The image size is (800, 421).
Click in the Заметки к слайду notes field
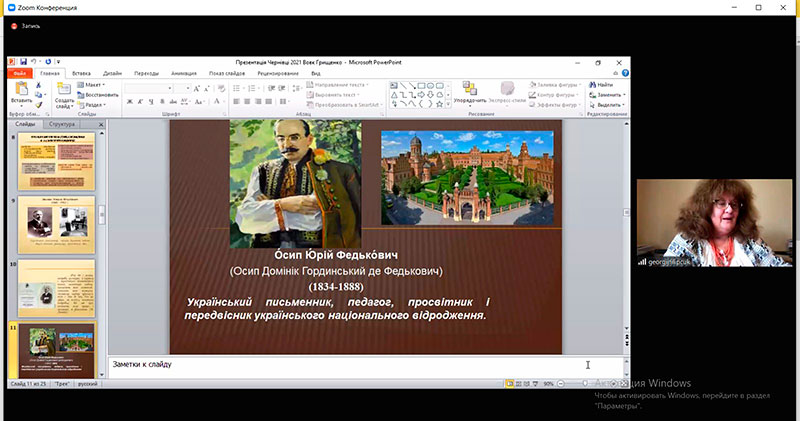[365, 367]
